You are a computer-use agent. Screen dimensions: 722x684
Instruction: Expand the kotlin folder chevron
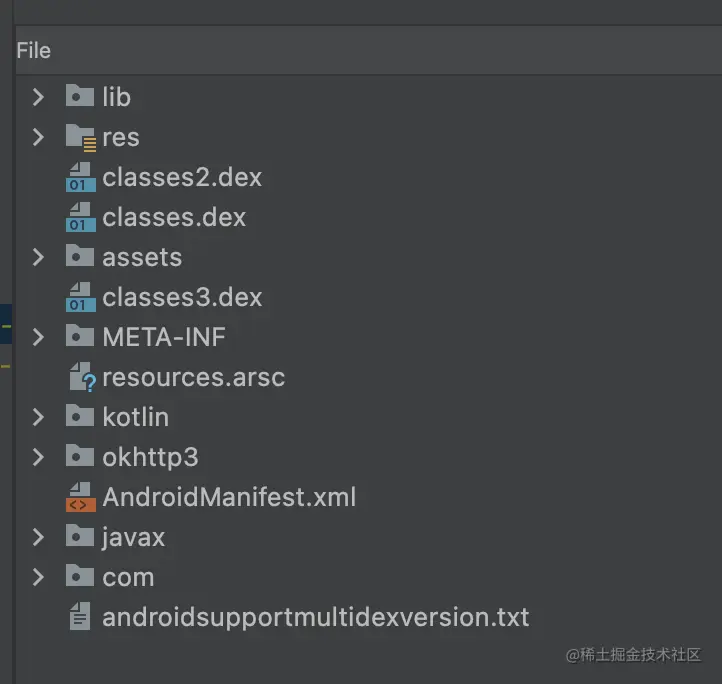tap(38, 417)
